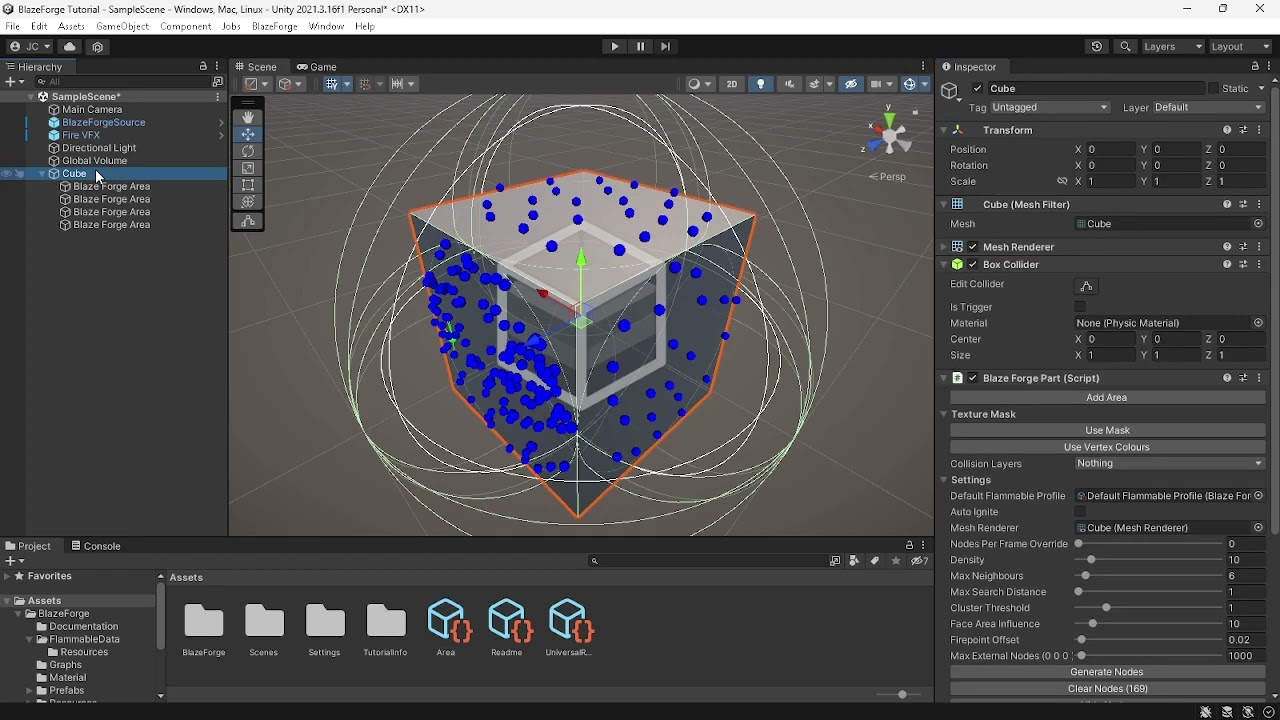The width and height of the screenshot is (1280, 720).
Task: Disable the Mesh Renderer component checkbox
Action: click(973, 247)
